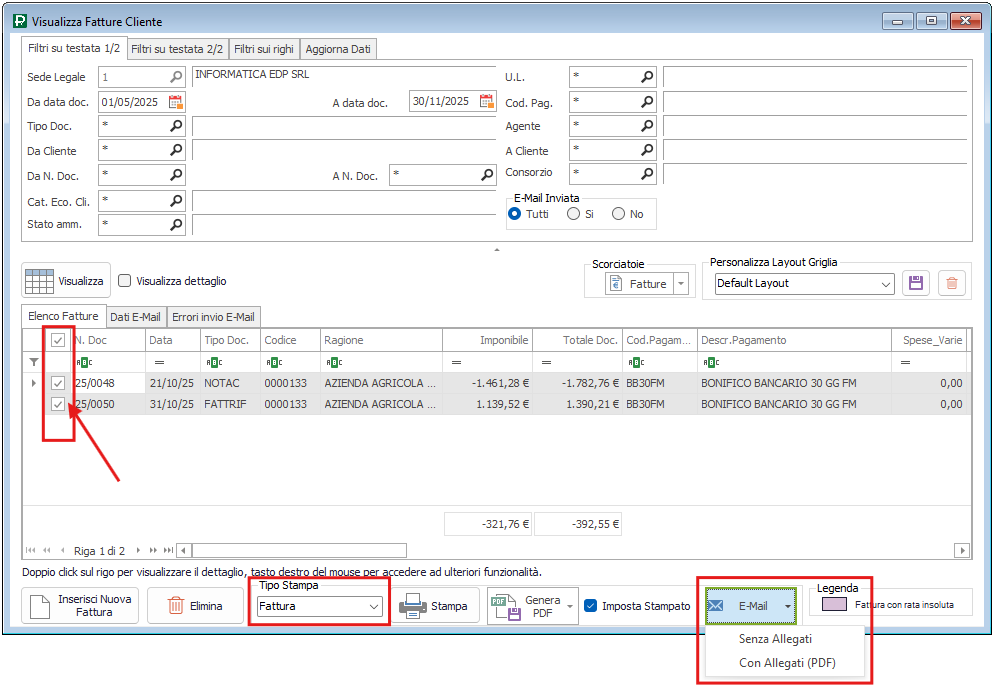Screen dimensions: 994x685
Task: Select the Si radio button for E-Mail Inviata
Action: pyautogui.click(x=574, y=214)
